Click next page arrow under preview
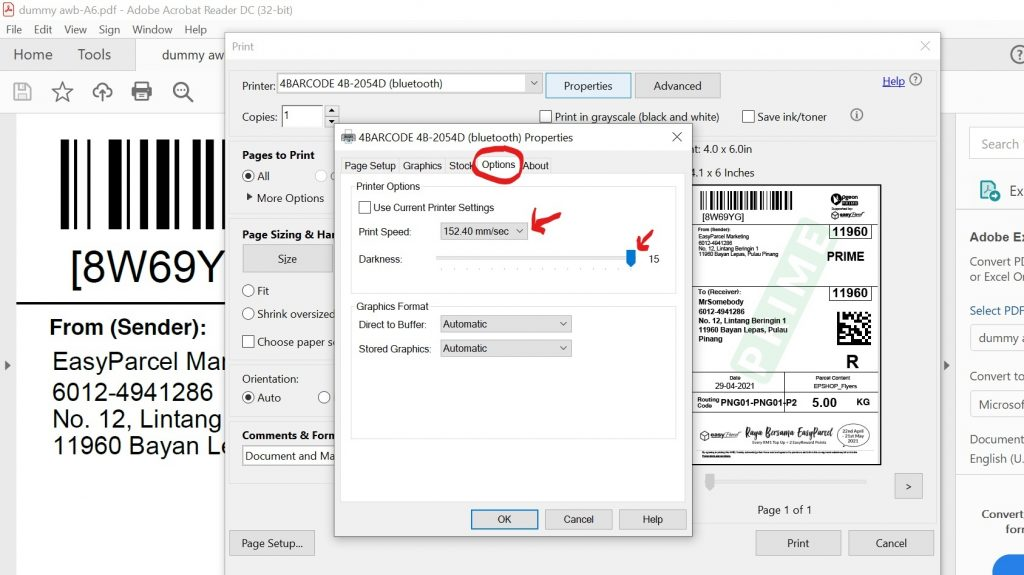The width and height of the screenshot is (1024, 575). [x=908, y=486]
